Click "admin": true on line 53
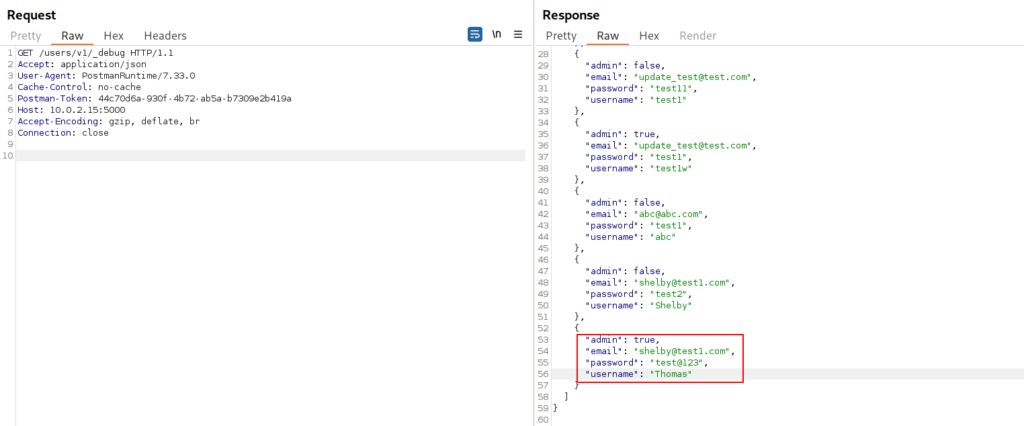 click(x=624, y=340)
